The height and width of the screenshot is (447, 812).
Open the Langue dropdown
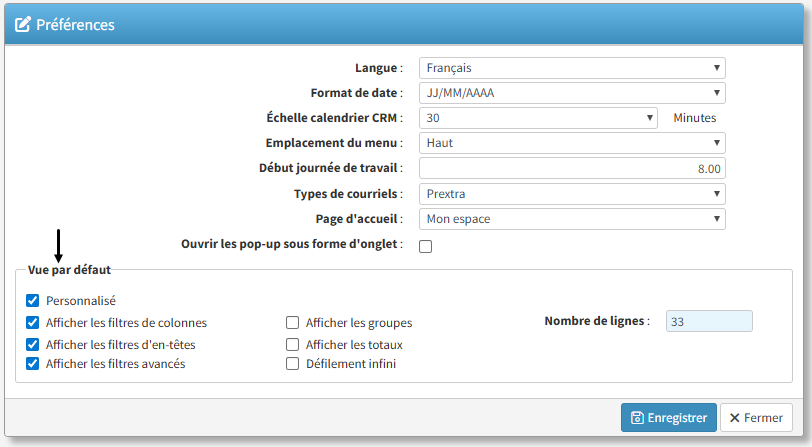[571, 68]
